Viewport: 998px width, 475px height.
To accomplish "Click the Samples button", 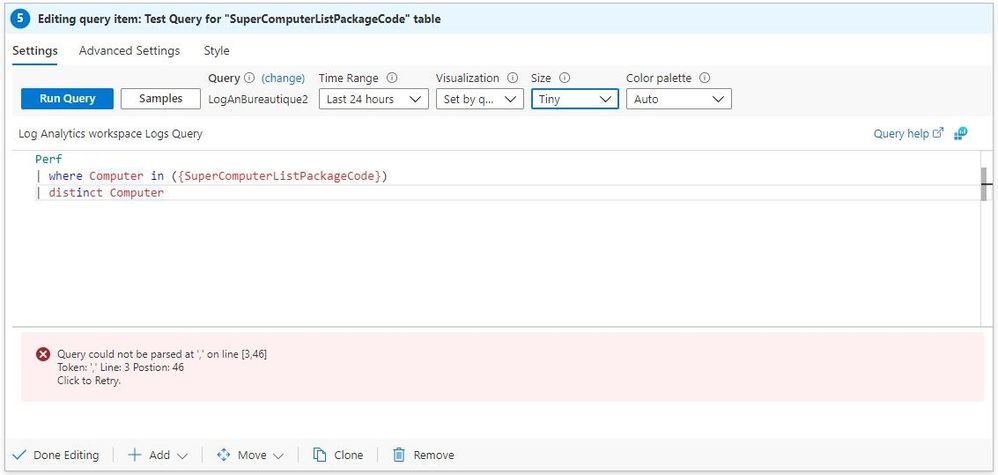I will coord(160,99).
